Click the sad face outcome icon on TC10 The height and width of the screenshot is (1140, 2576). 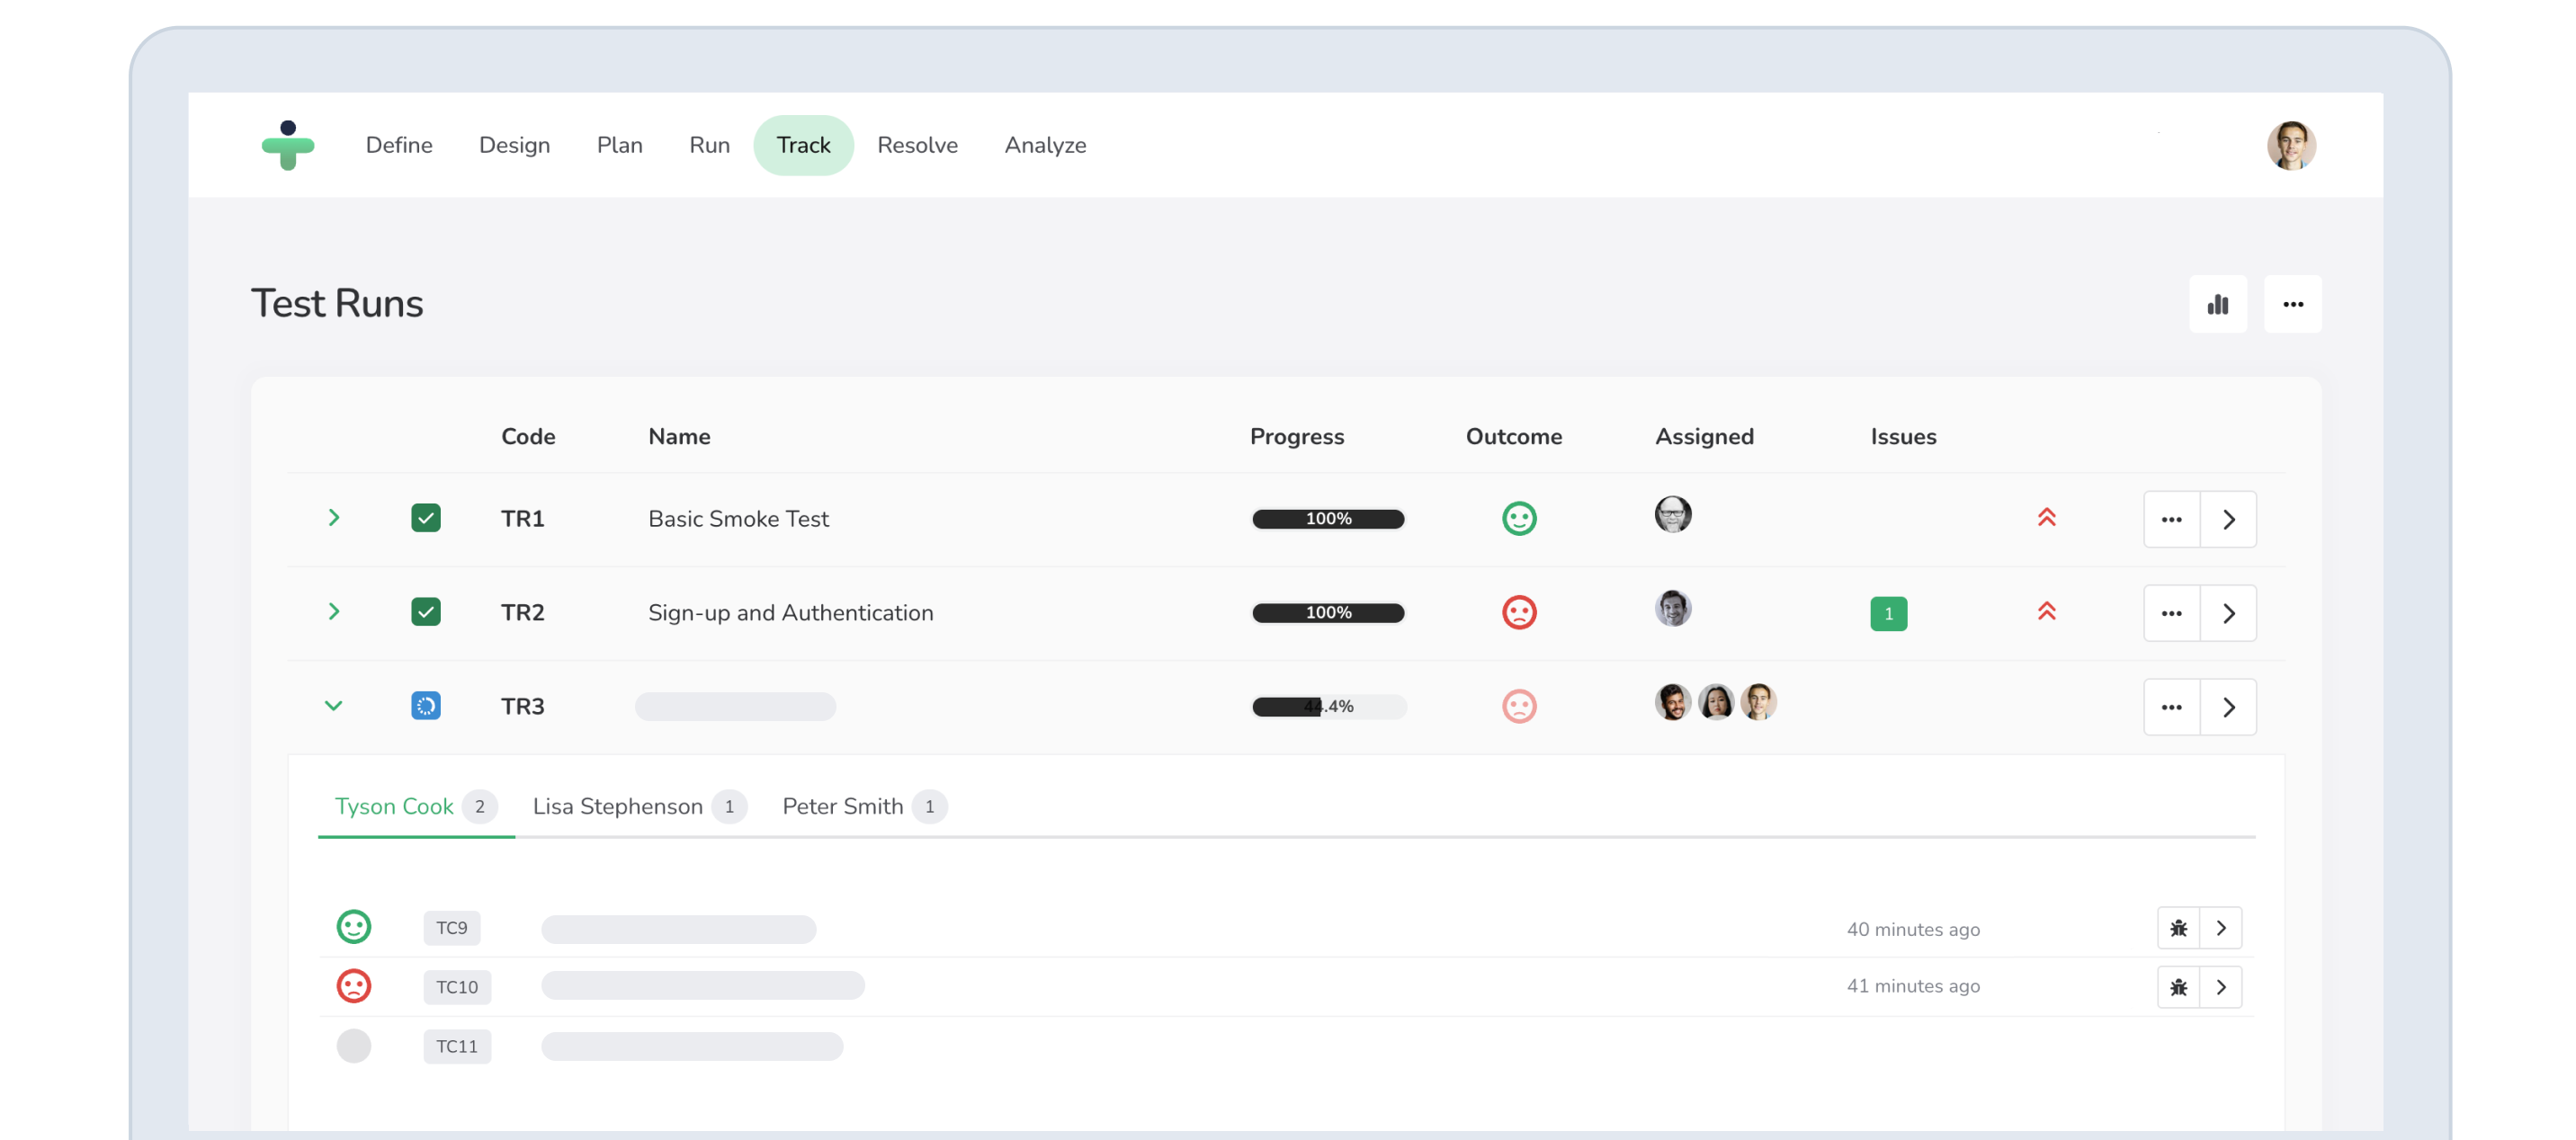tap(354, 985)
